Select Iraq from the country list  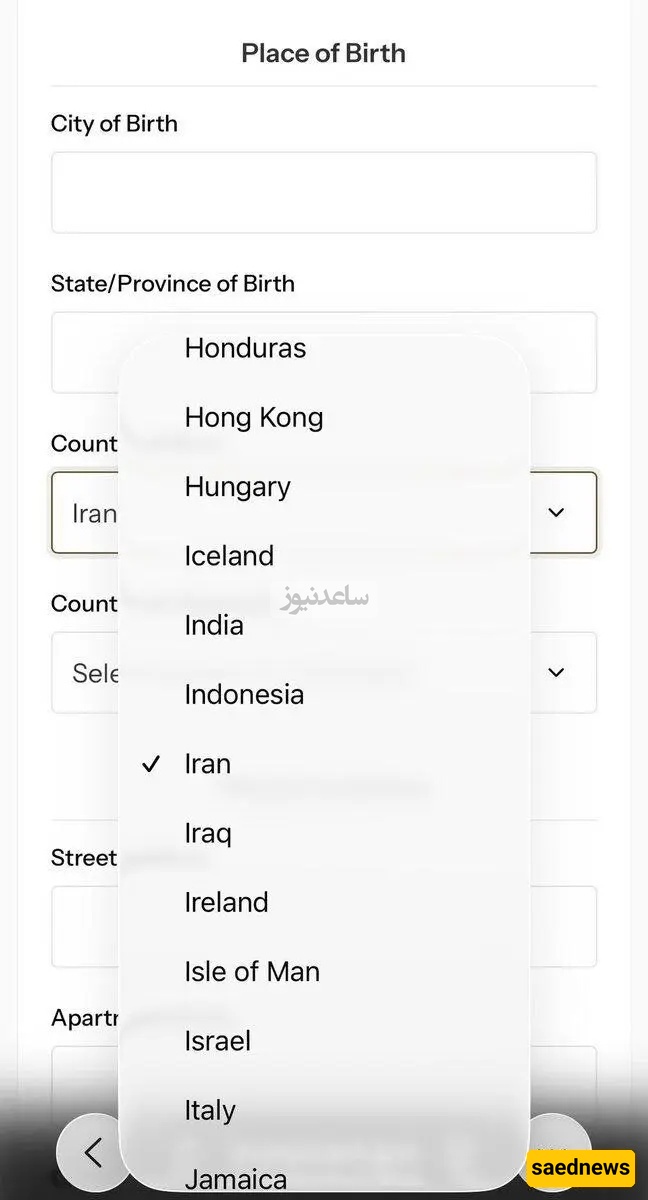pyautogui.click(x=208, y=833)
